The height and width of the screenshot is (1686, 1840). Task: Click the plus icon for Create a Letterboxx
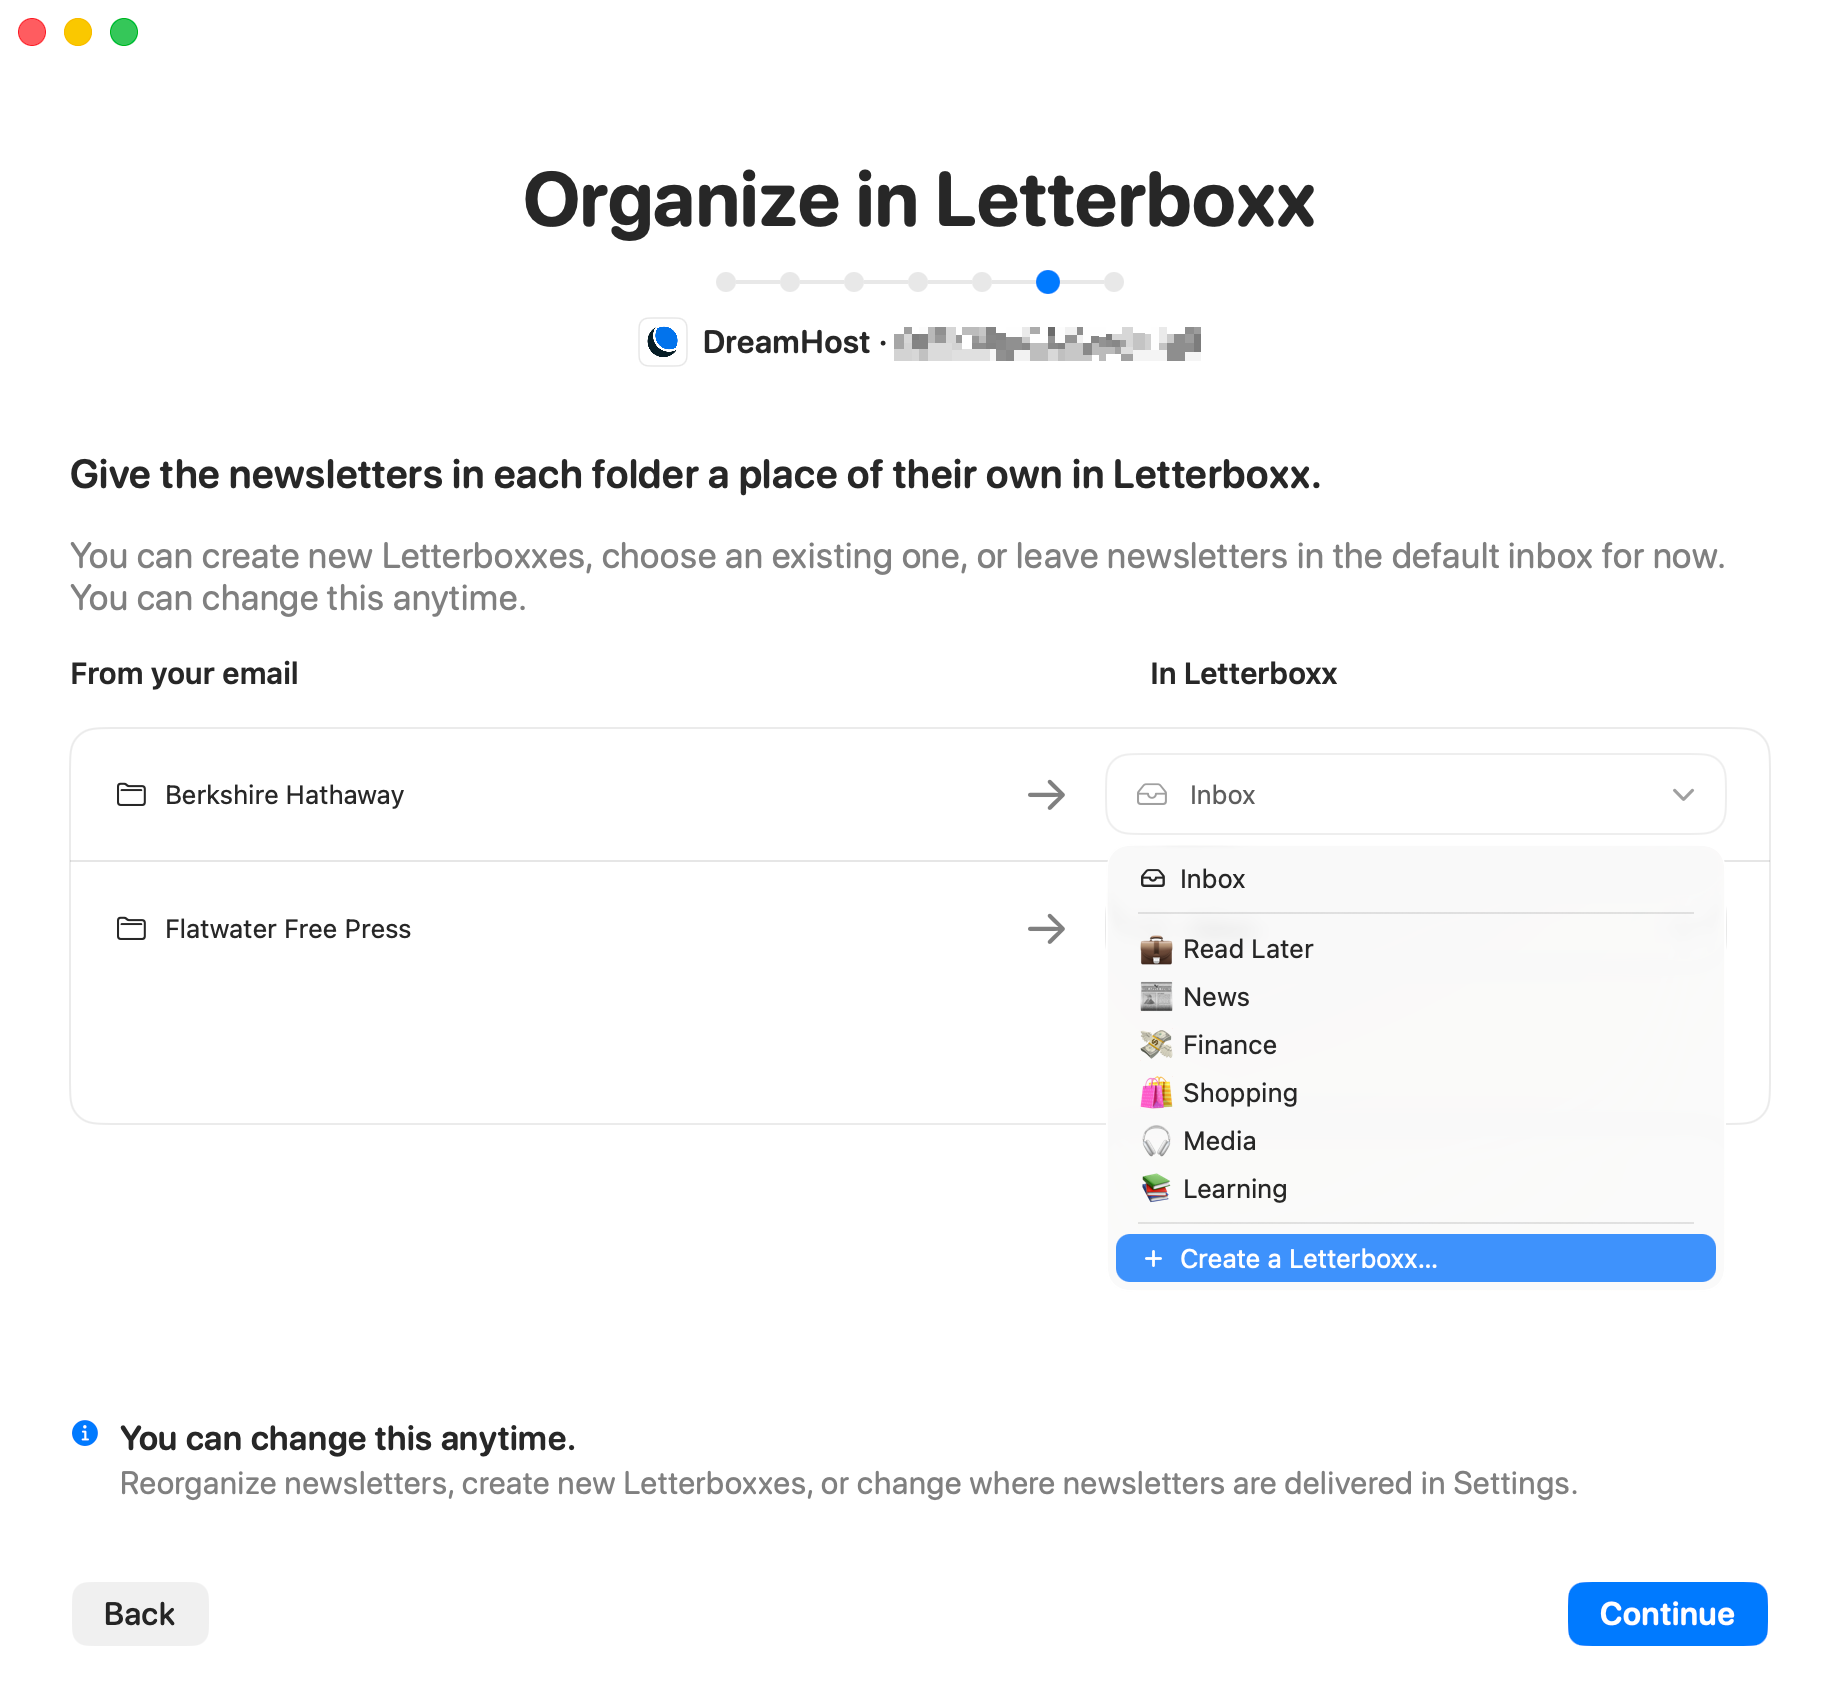coord(1153,1259)
